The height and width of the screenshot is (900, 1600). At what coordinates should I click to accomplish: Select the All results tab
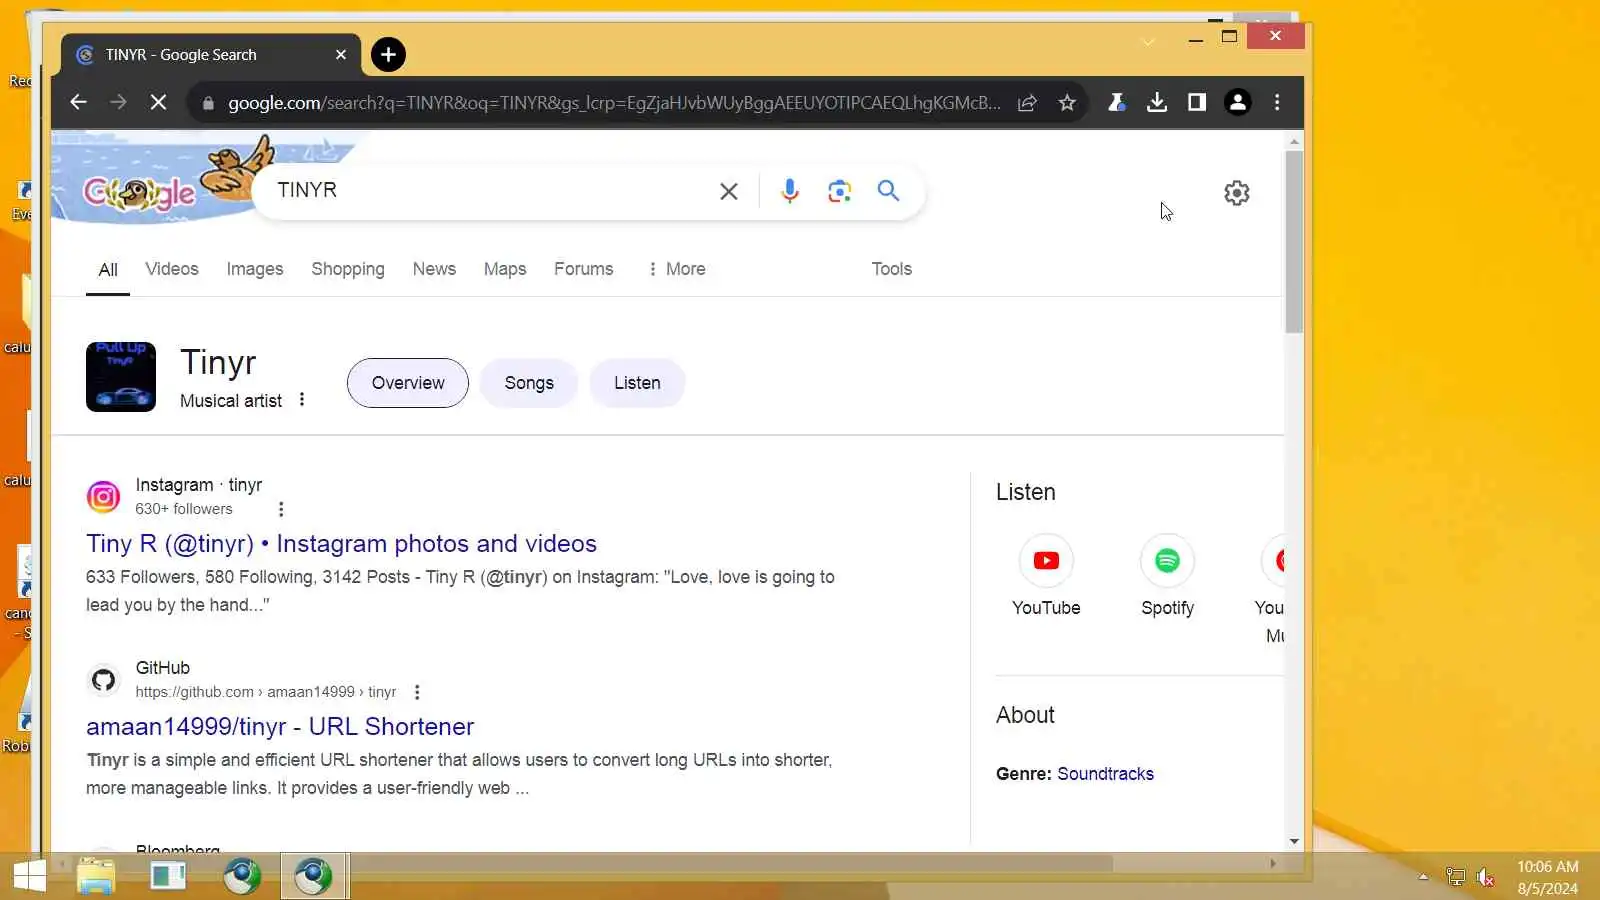click(108, 270)
